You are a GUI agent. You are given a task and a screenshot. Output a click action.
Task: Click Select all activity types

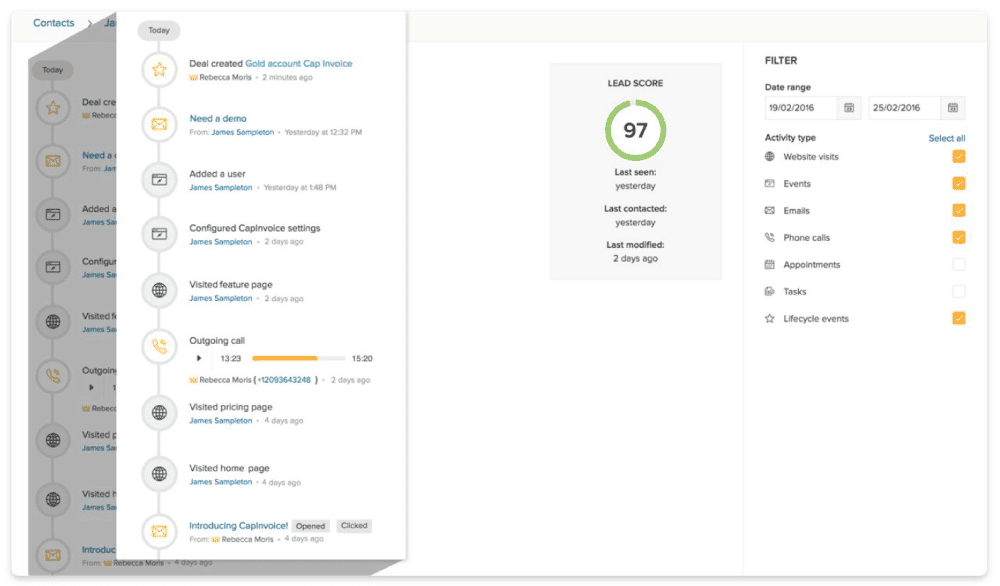point(946,139)
